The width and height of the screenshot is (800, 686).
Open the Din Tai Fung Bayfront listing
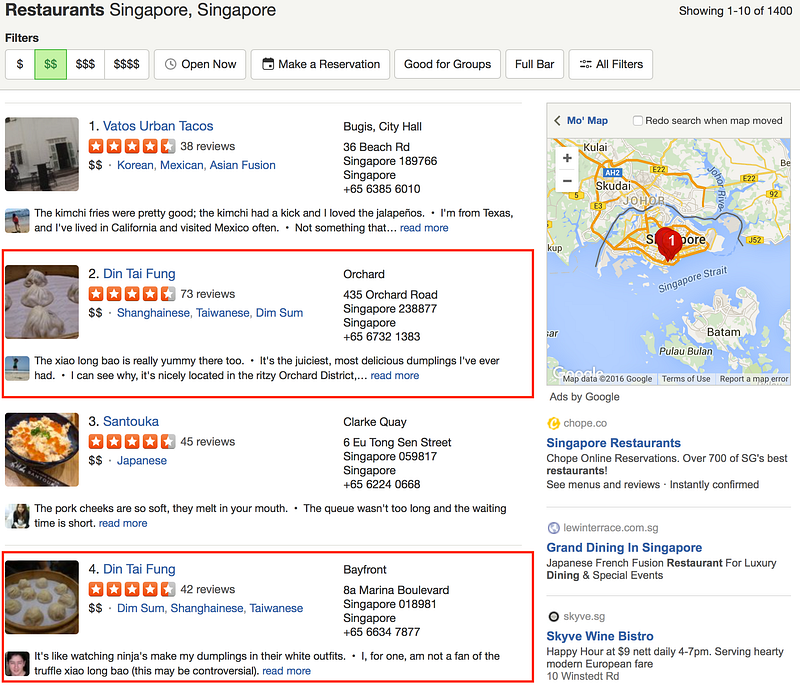(139, 569)
